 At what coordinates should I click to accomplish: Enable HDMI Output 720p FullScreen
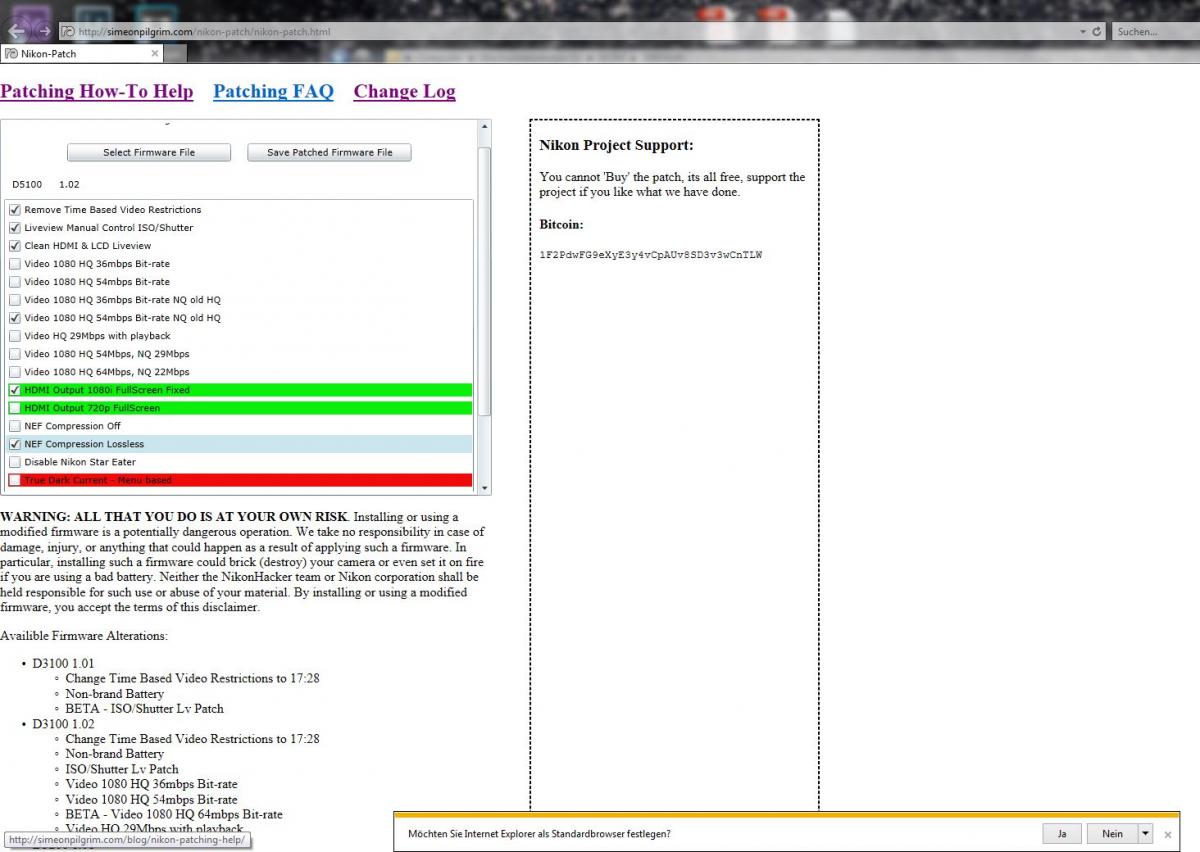(15, 408)
